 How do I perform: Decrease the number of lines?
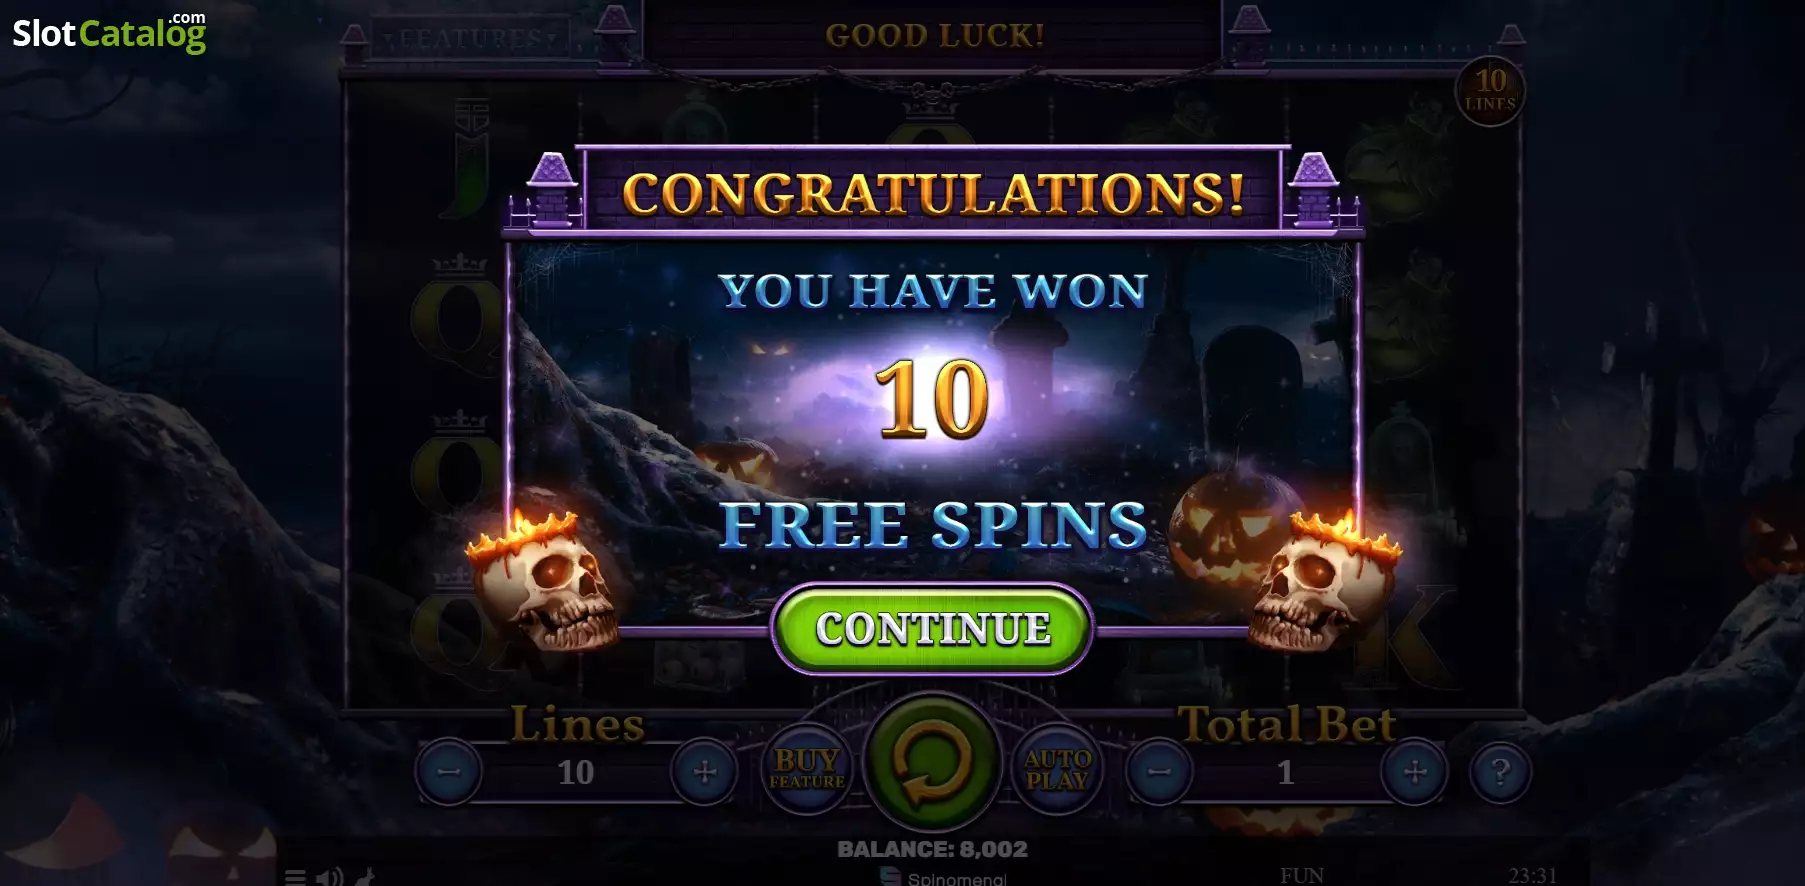(449, 772)
